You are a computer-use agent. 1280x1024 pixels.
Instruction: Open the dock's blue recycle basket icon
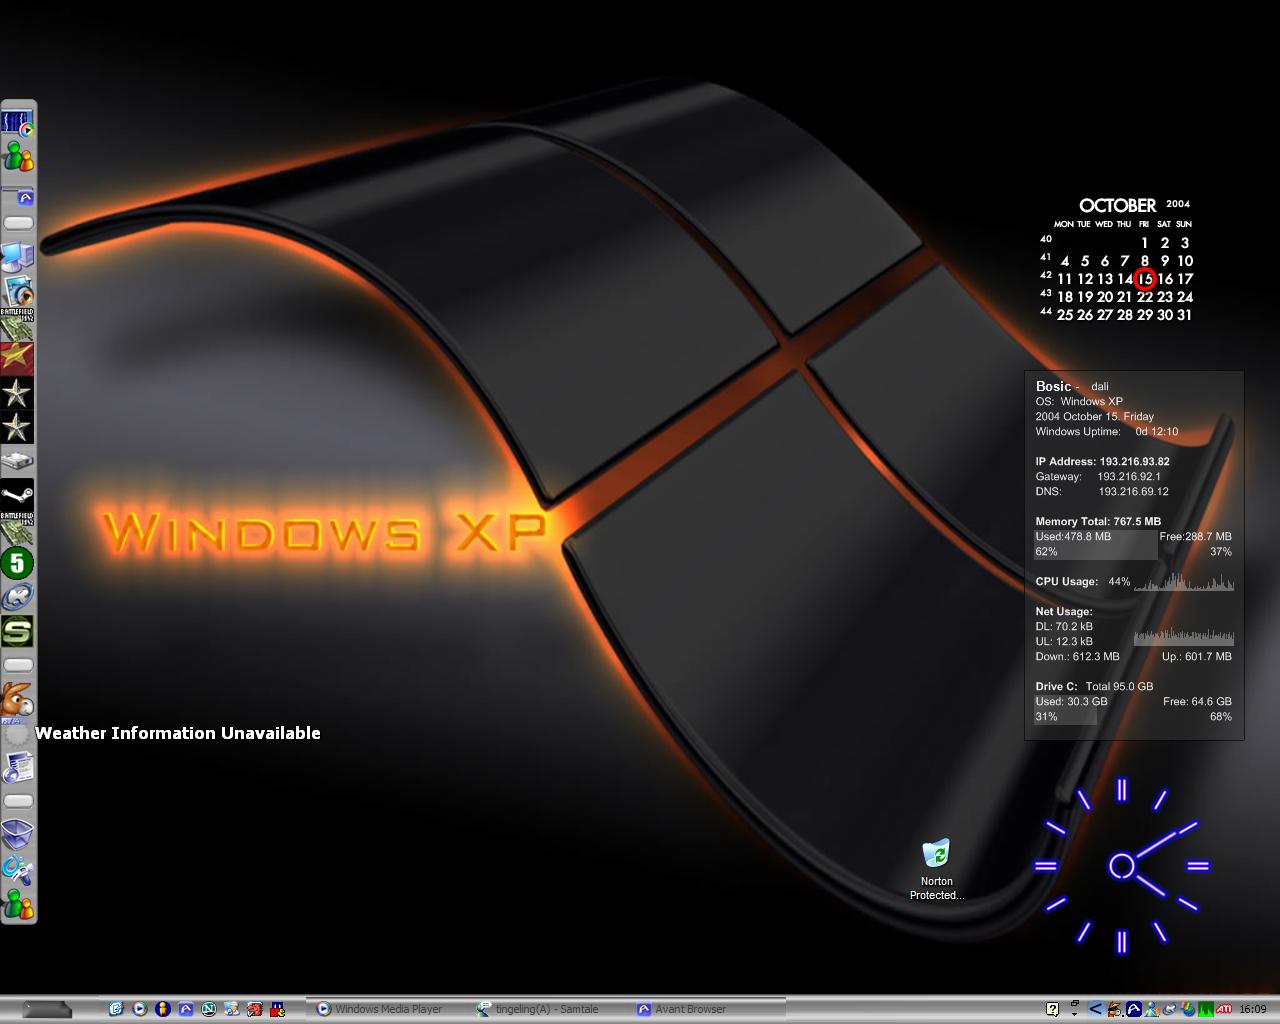pos(18,833)
